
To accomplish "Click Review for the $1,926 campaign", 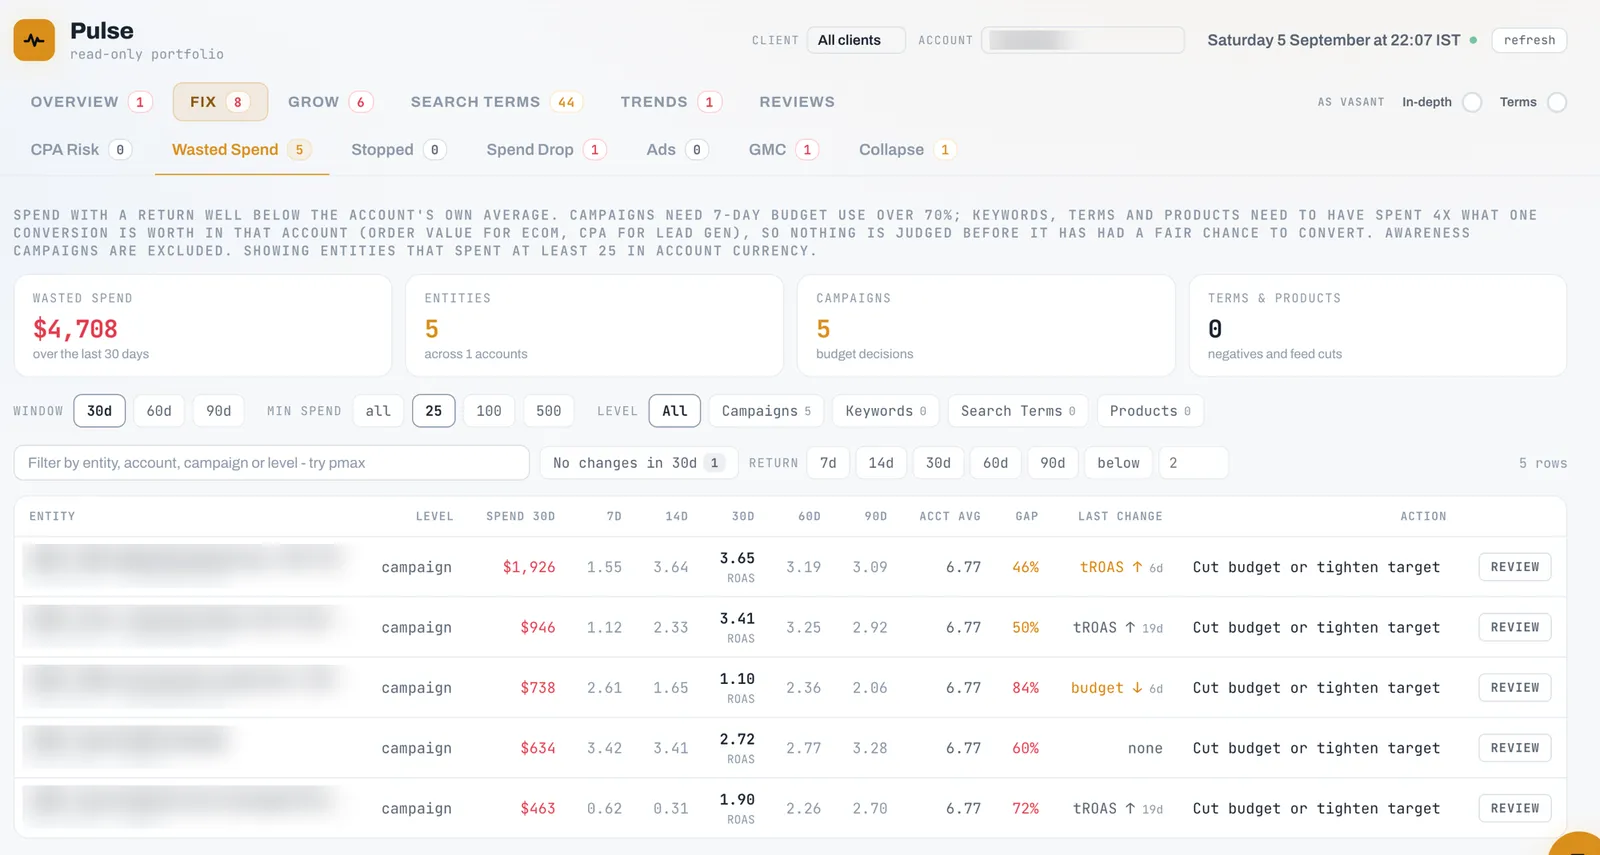I will pos(1515,567).
